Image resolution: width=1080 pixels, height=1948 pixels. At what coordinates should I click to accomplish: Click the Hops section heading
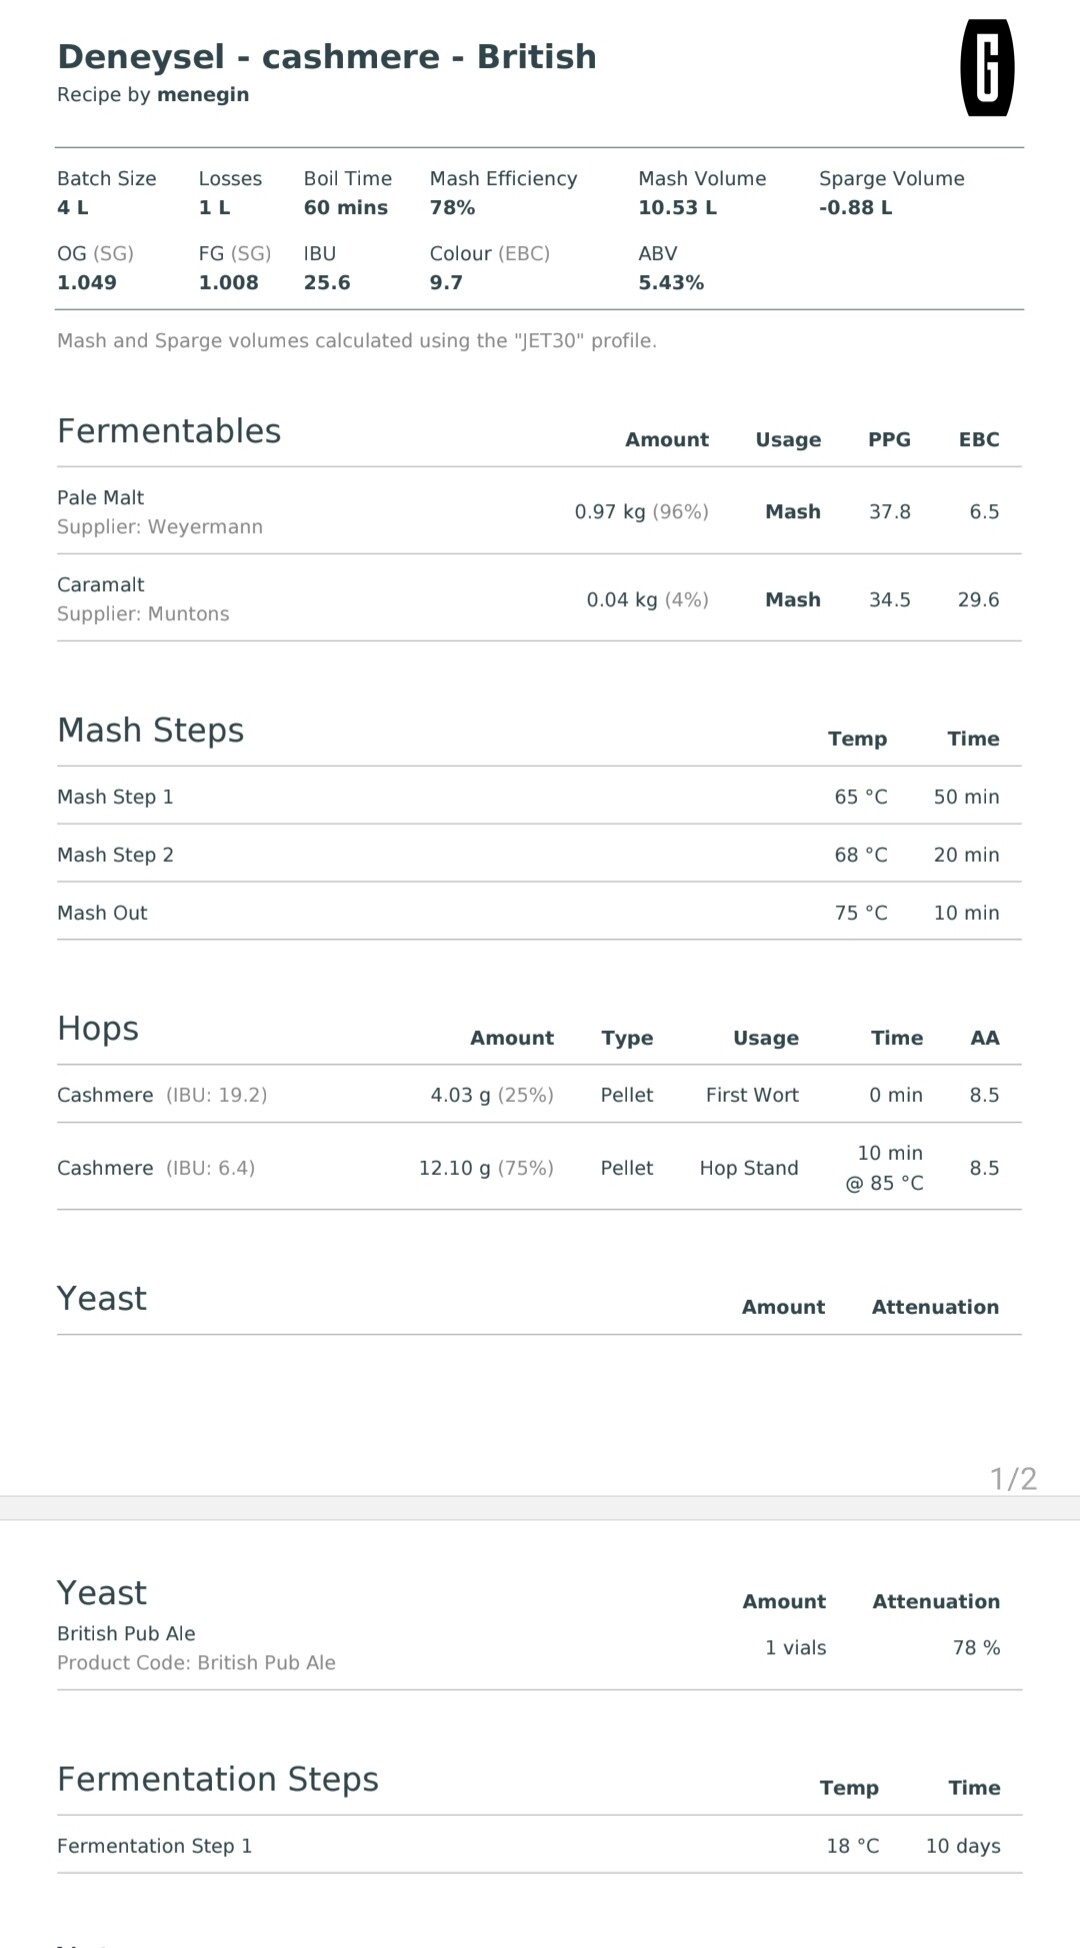tap(98, 1029)
